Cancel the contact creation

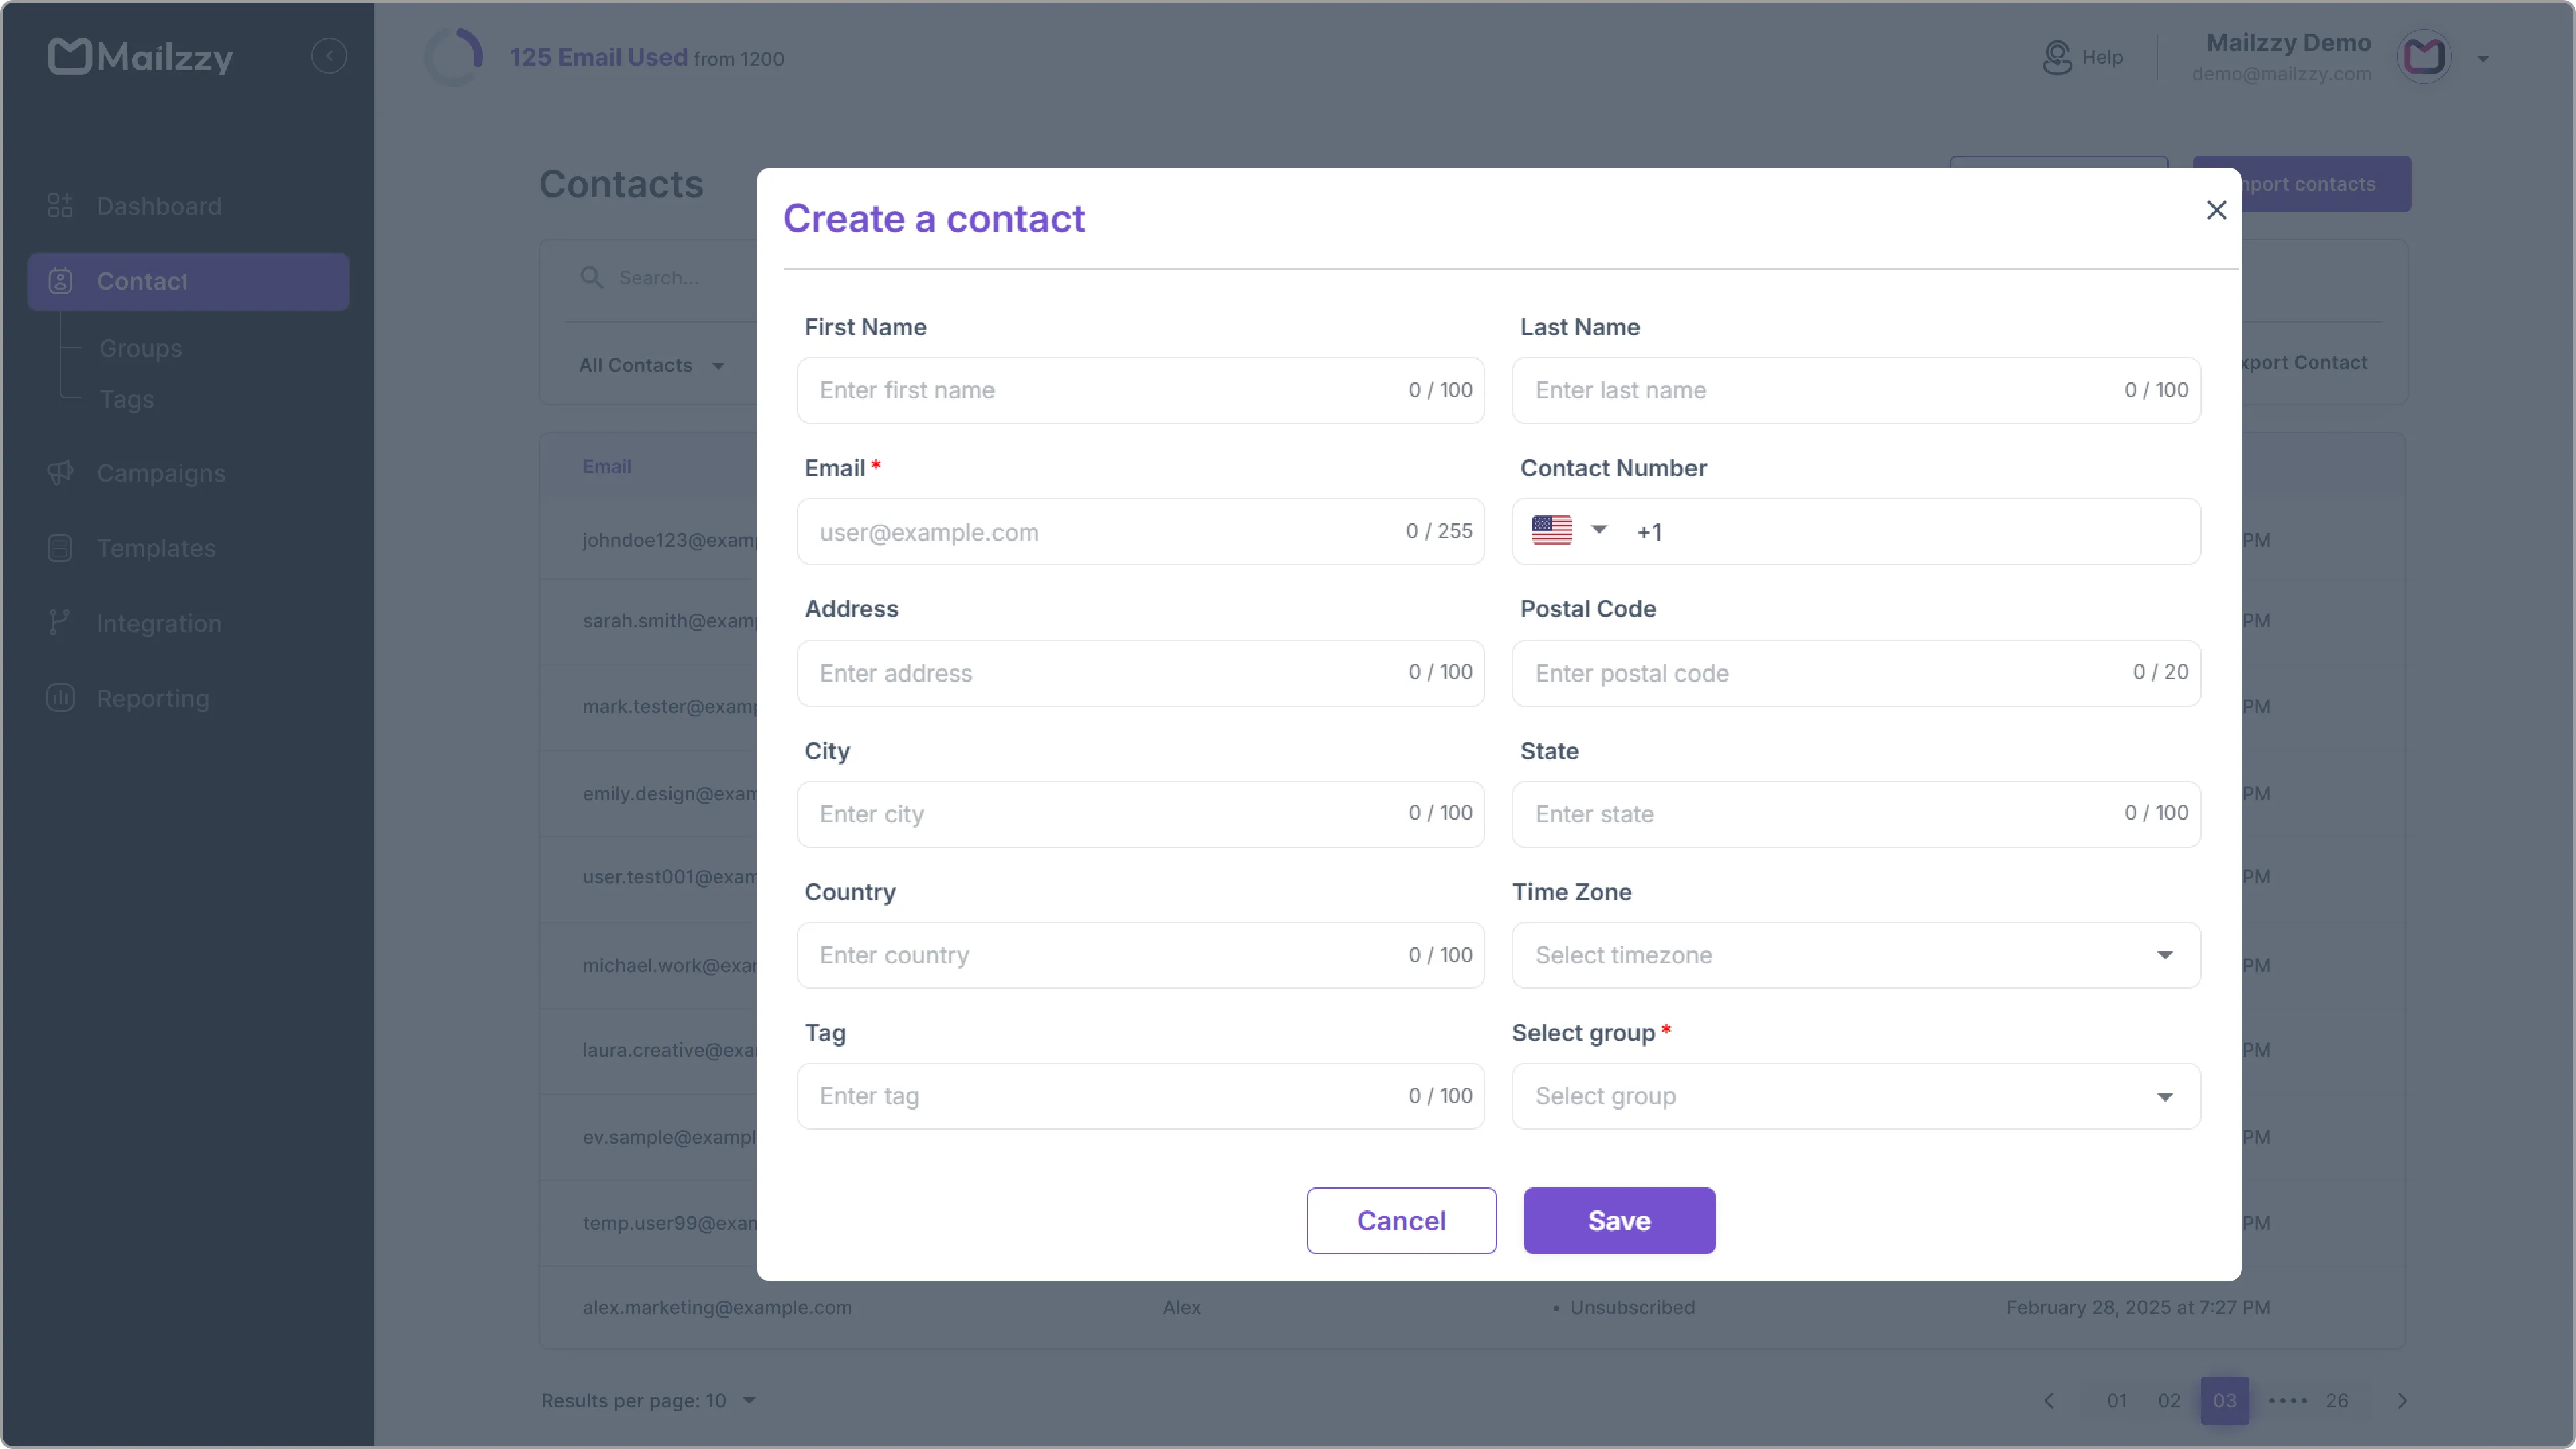tap(1401, 1220)
